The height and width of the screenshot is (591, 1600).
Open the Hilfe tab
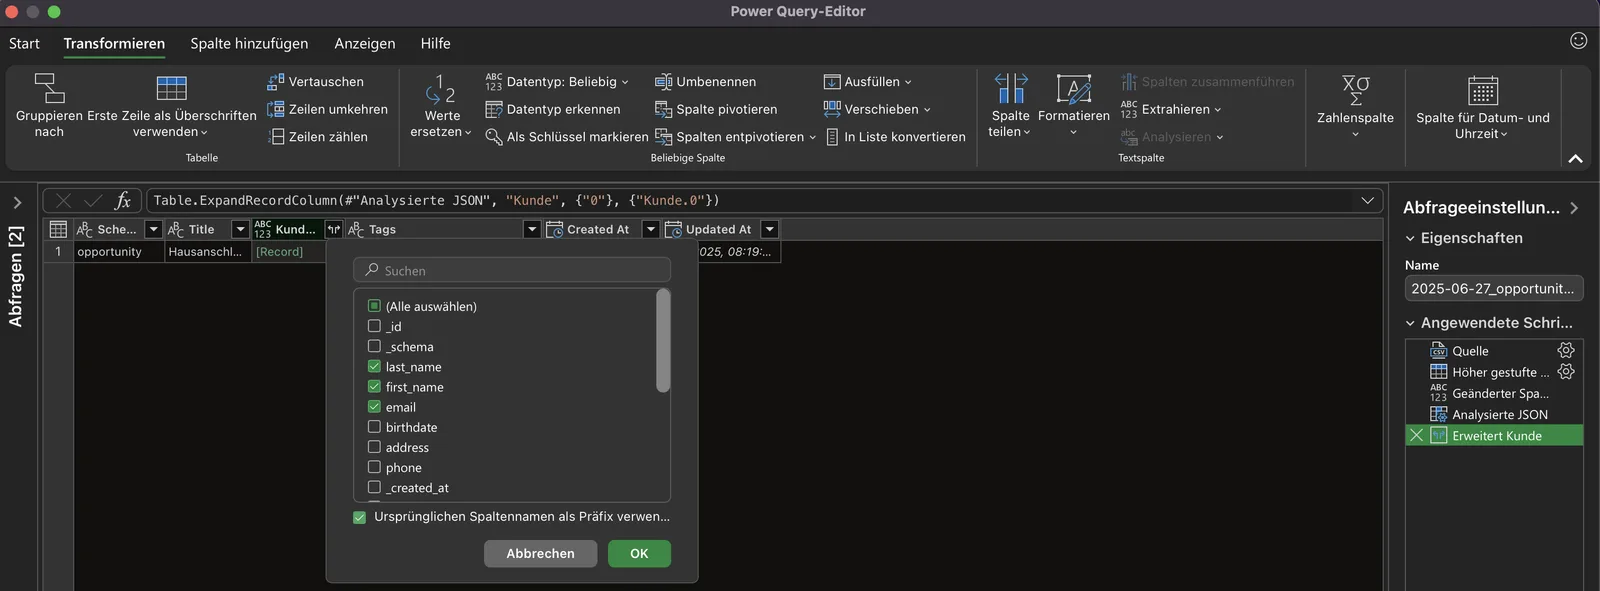(x=435, y=43)
